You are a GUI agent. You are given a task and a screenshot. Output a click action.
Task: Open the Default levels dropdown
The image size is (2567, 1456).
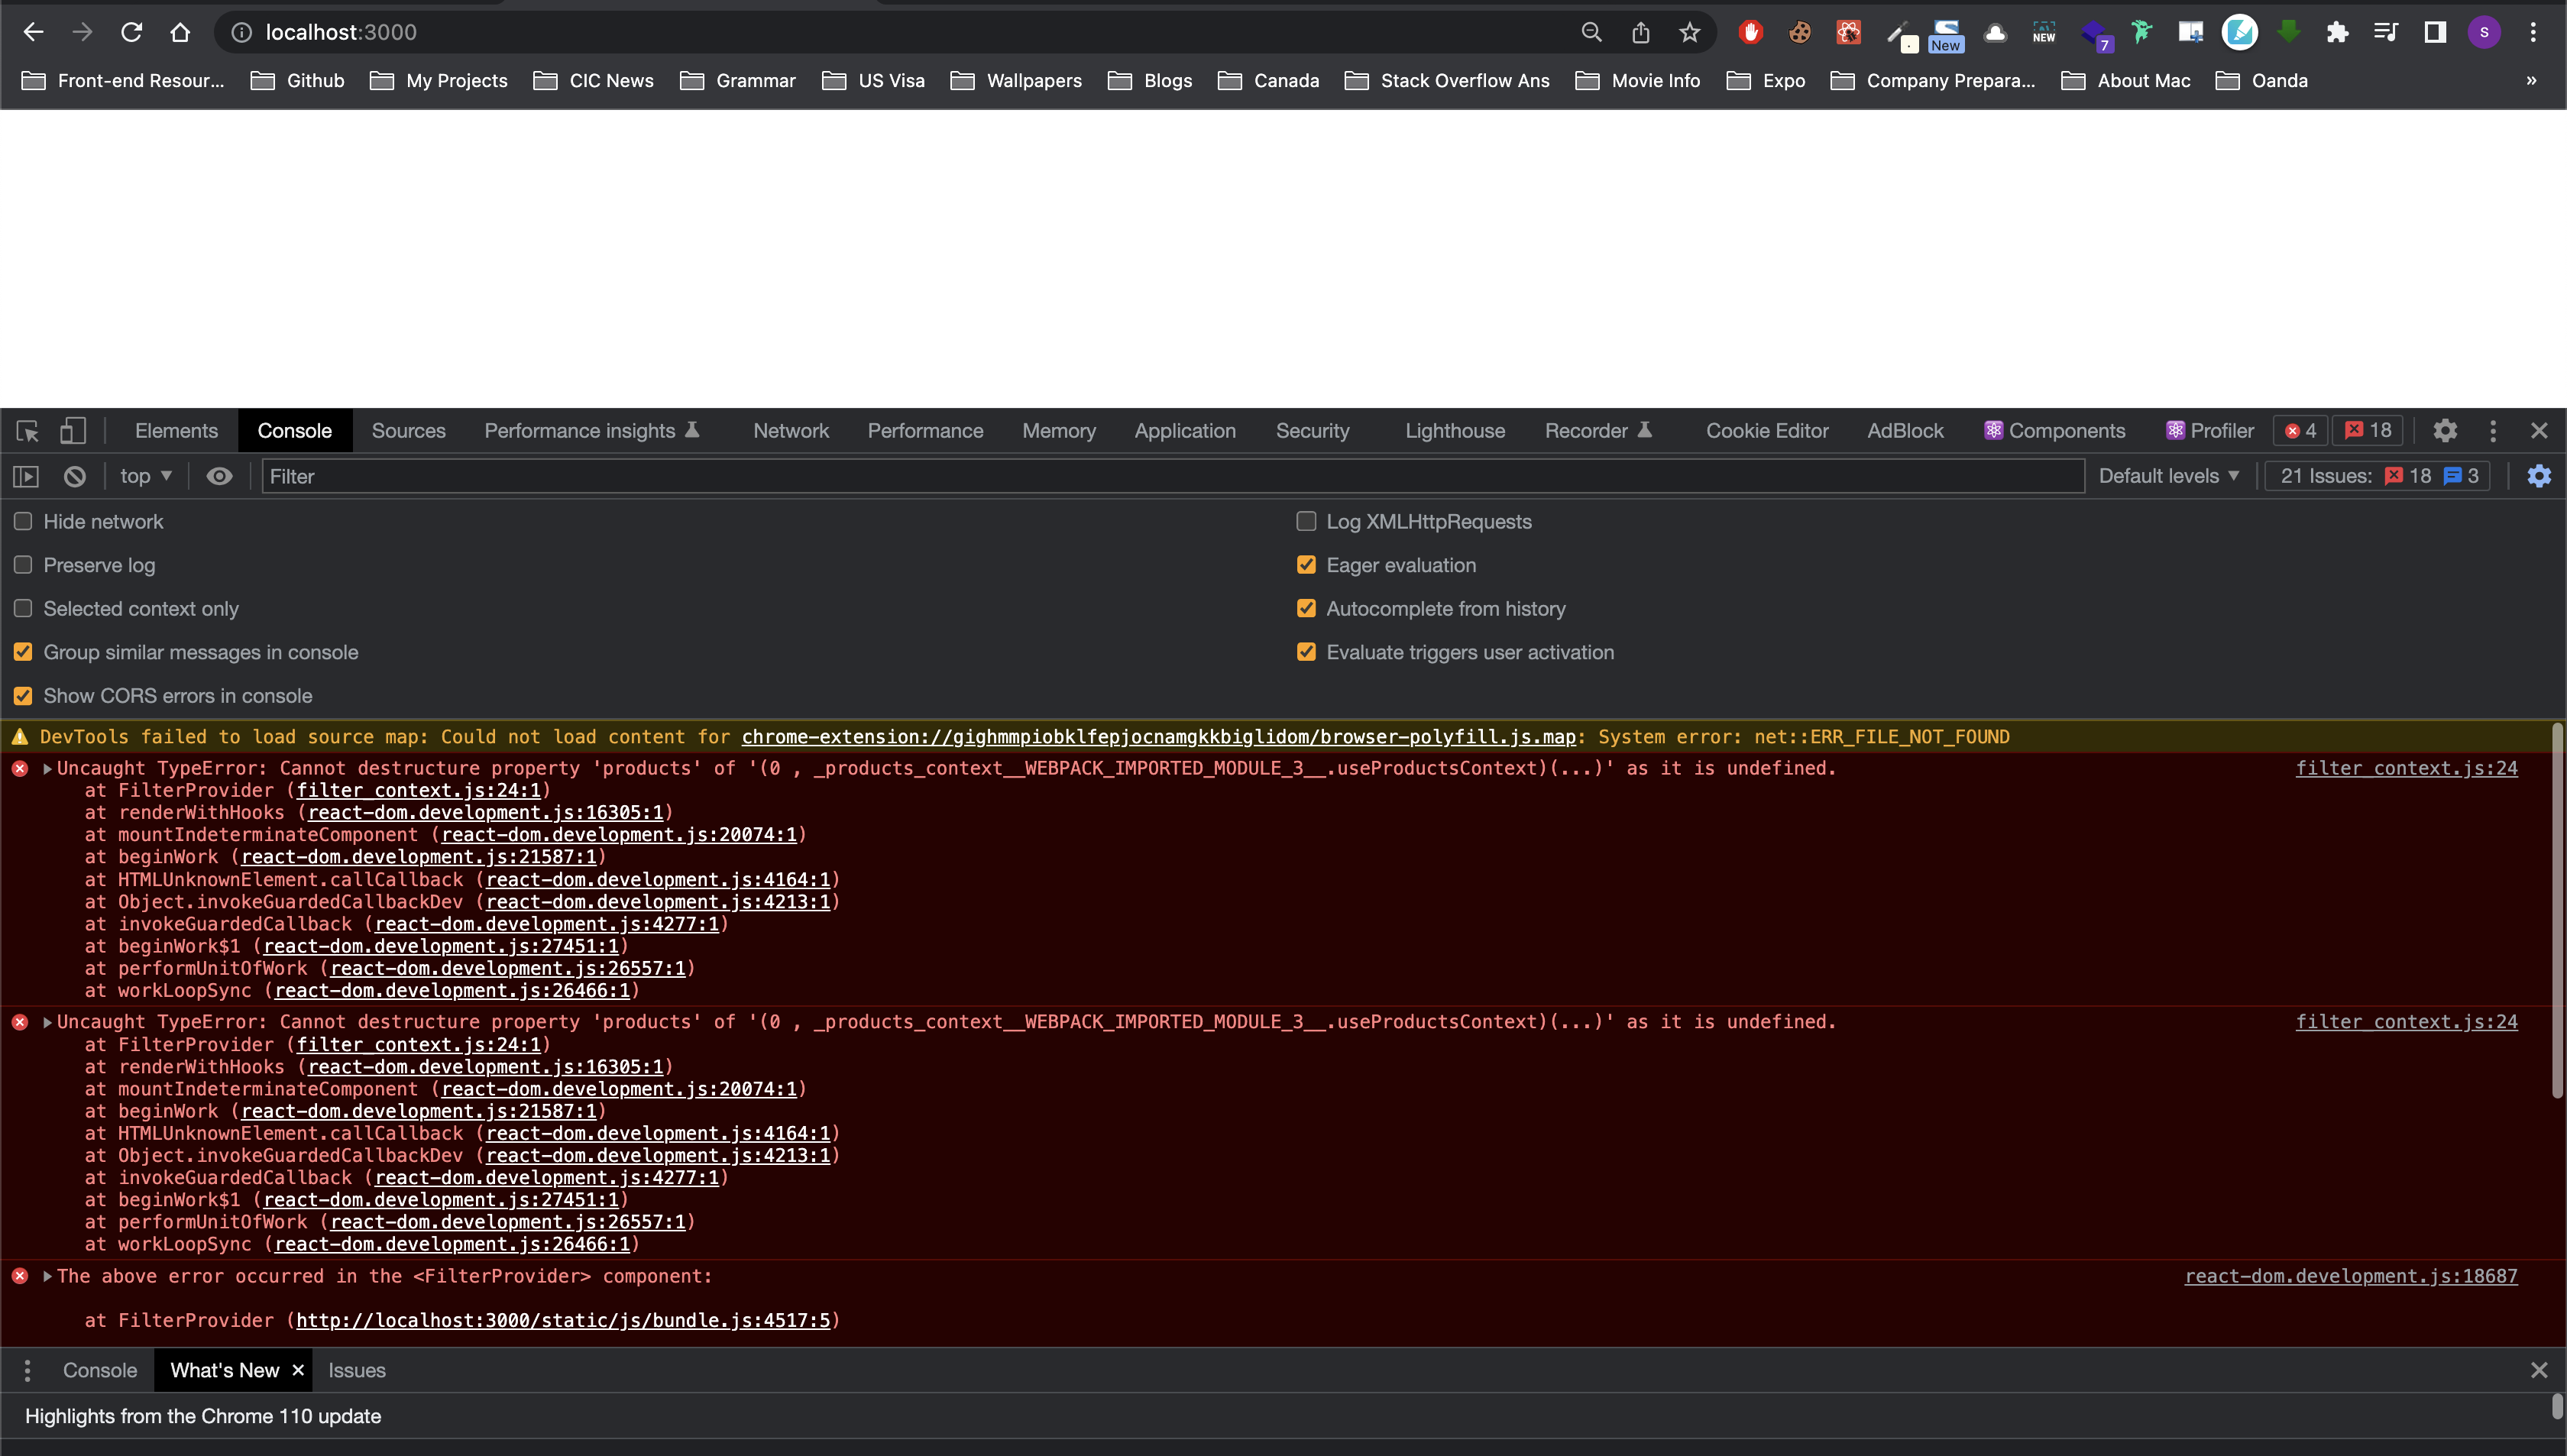(2168, 477)
